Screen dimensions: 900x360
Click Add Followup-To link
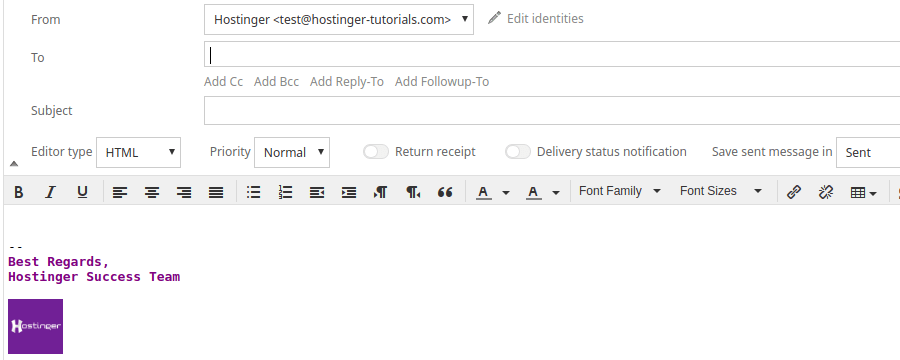442,82
